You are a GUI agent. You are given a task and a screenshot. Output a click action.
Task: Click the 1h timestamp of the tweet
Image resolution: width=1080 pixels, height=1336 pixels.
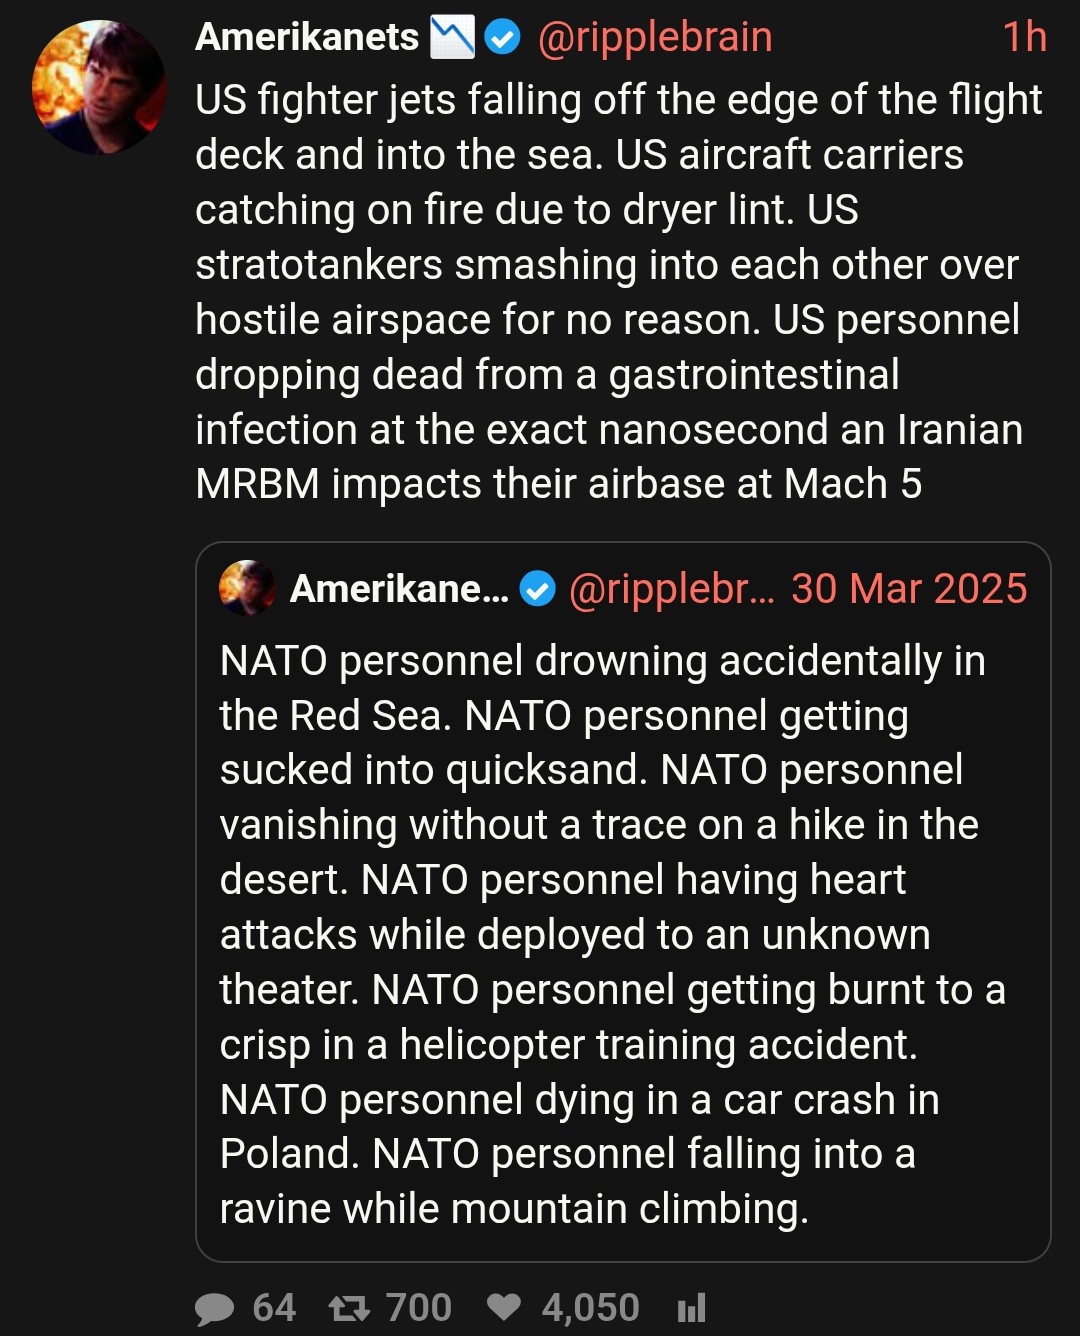click(1024, 38)
